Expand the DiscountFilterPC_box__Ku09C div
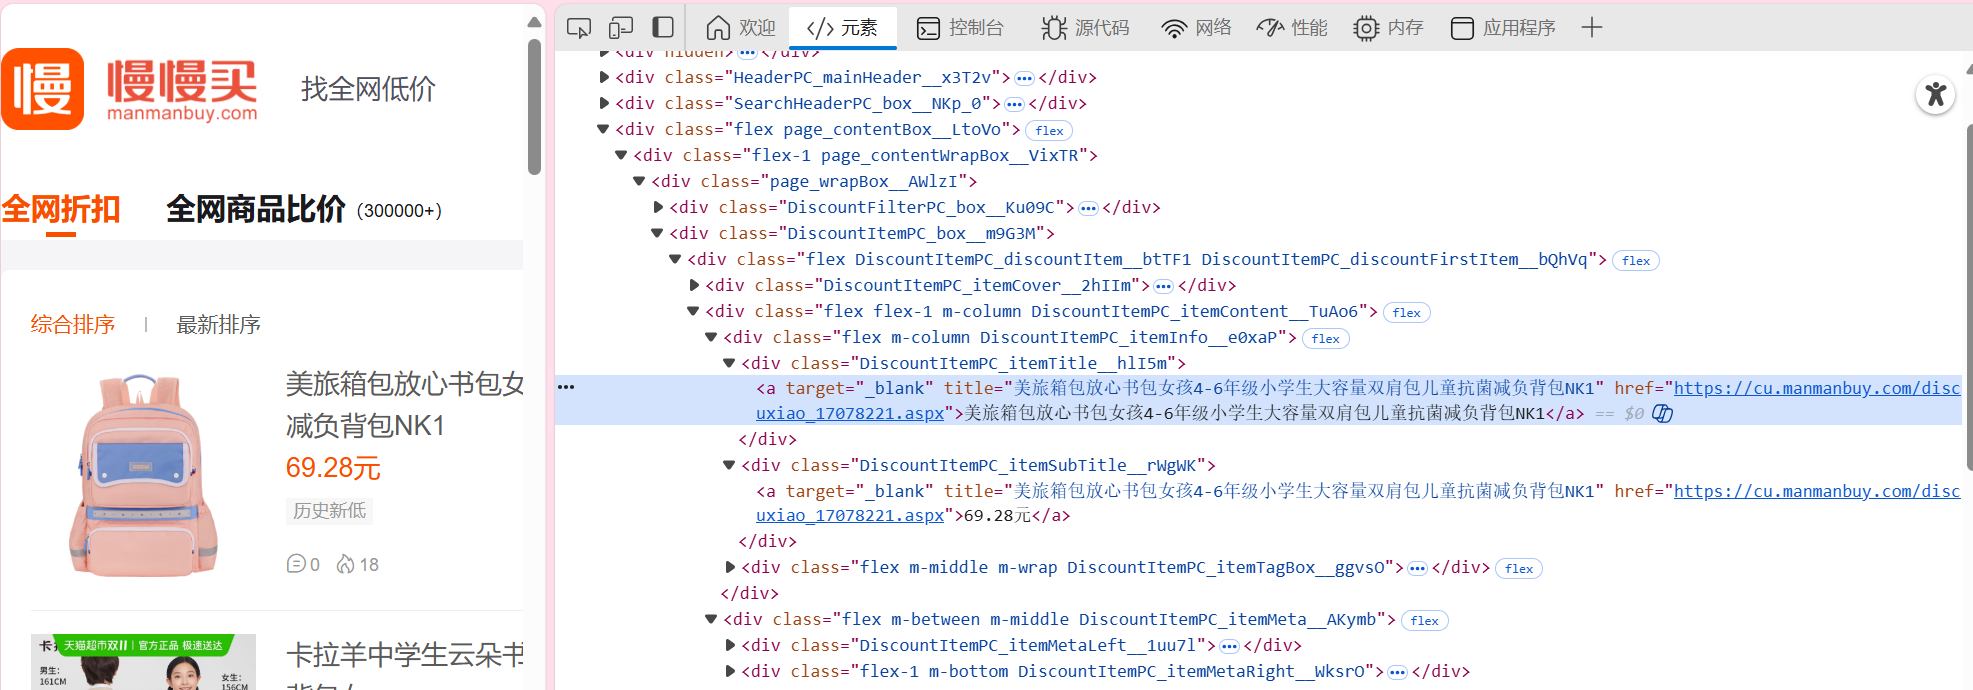The height and width of the screenshot is (690, 1973). [x=658, y=207]
